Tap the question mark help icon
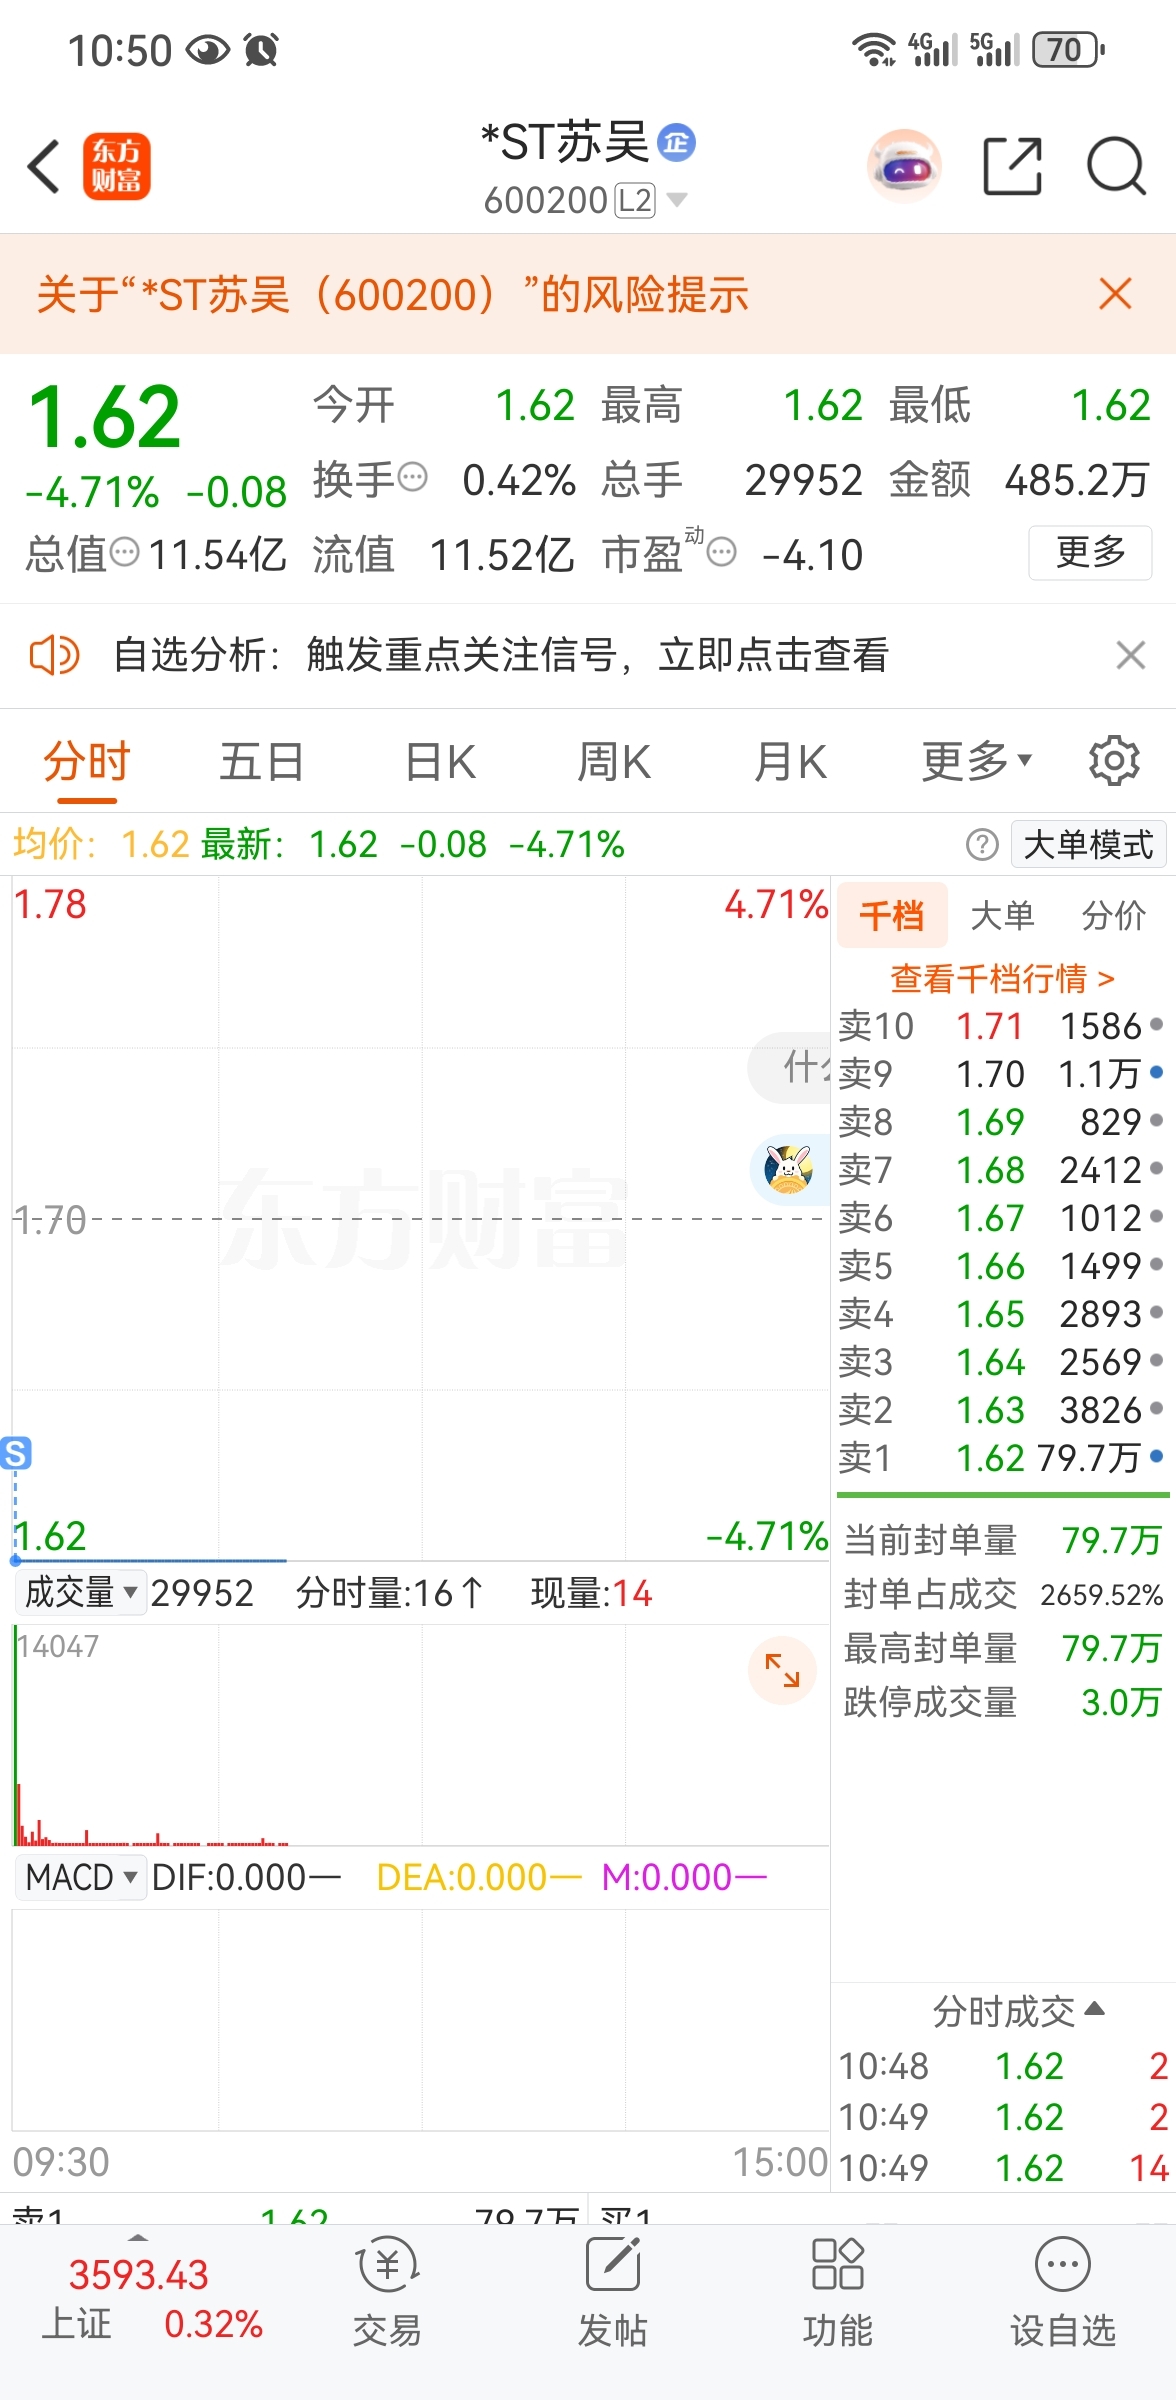This screenshot has height=2400, width=1176. click(x=982, y=845)
